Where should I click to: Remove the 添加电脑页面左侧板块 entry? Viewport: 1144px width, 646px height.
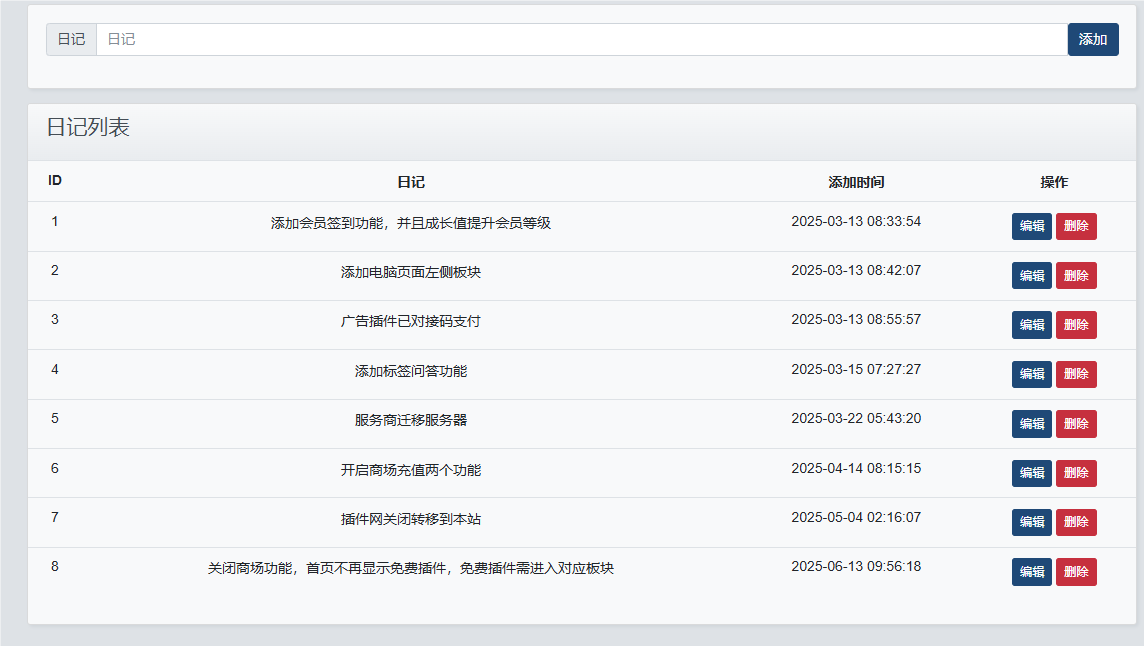click(x=1076, y=275)
